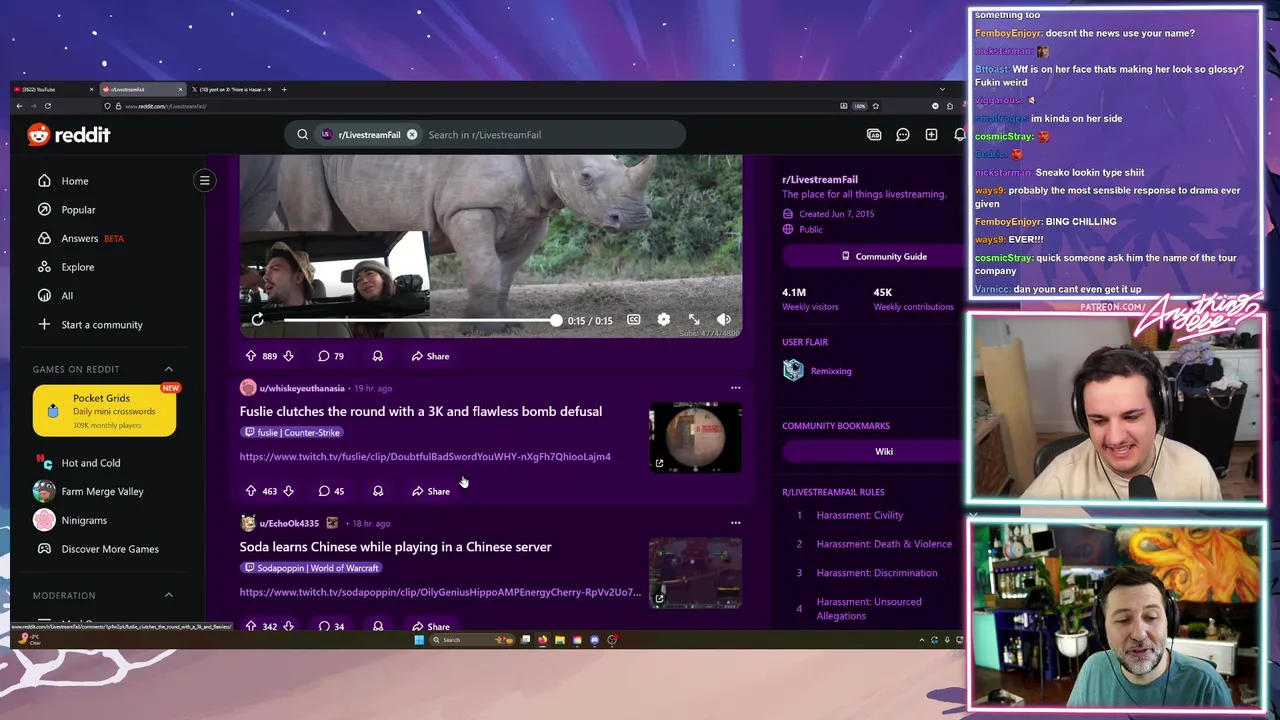Upvote the Soda post with 342 votes
The height and width of the screenshot is (720, 1280).
[250, 626]
